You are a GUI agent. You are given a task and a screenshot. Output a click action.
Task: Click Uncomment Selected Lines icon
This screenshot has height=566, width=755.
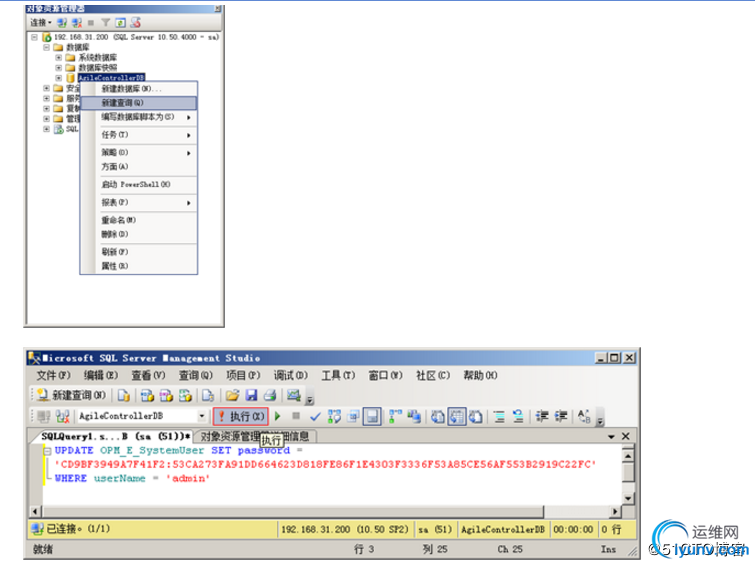pyautogui.click(x=518, y=416)
